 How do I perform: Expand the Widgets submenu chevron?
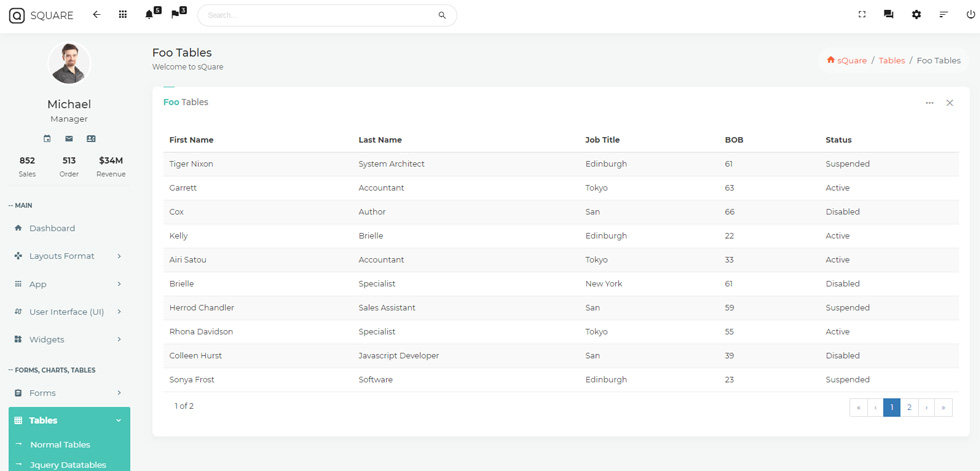tap(119, 339)
